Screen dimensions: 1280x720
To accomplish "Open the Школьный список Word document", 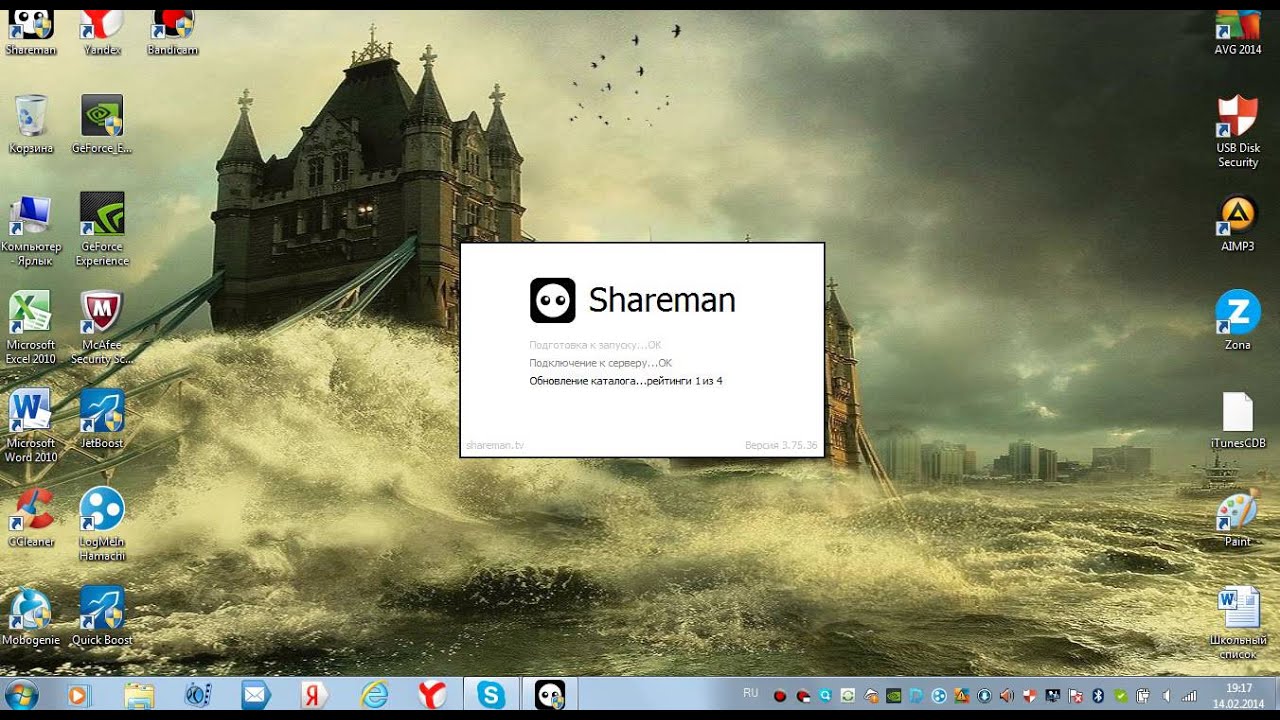I will coord(1238,622).
